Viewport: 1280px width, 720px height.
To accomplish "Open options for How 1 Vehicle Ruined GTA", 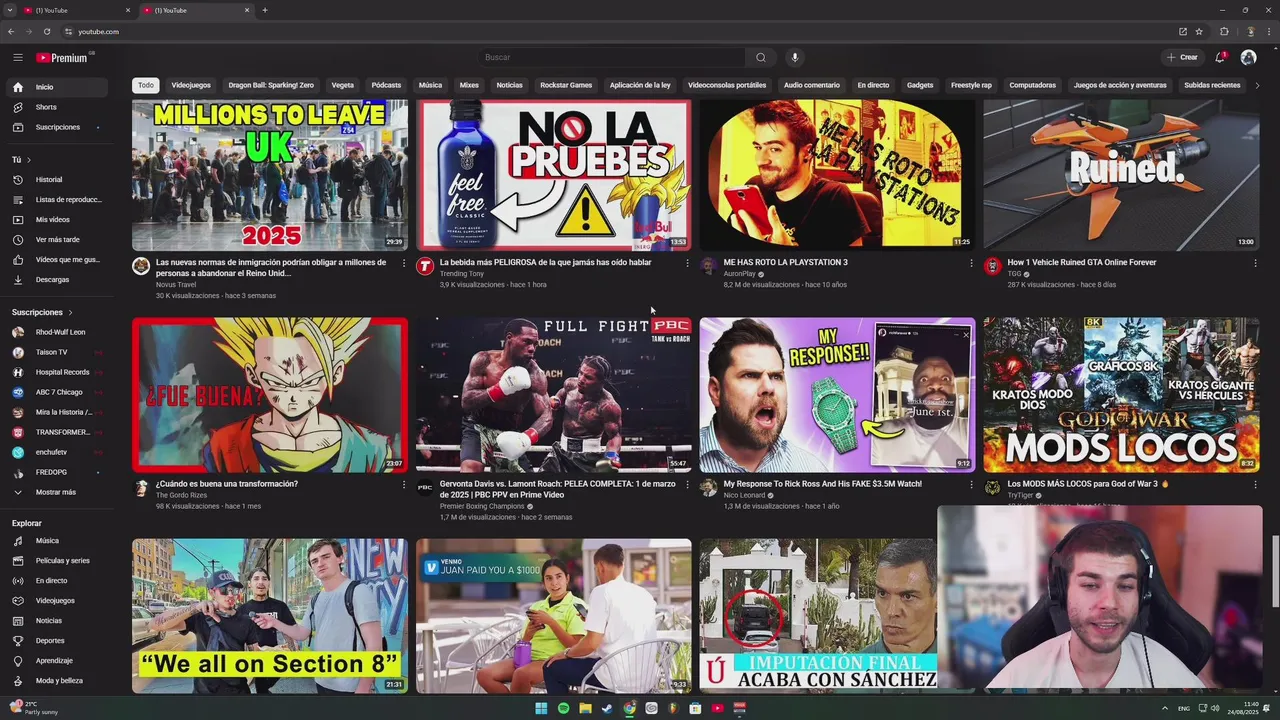I will (1255, 263).
